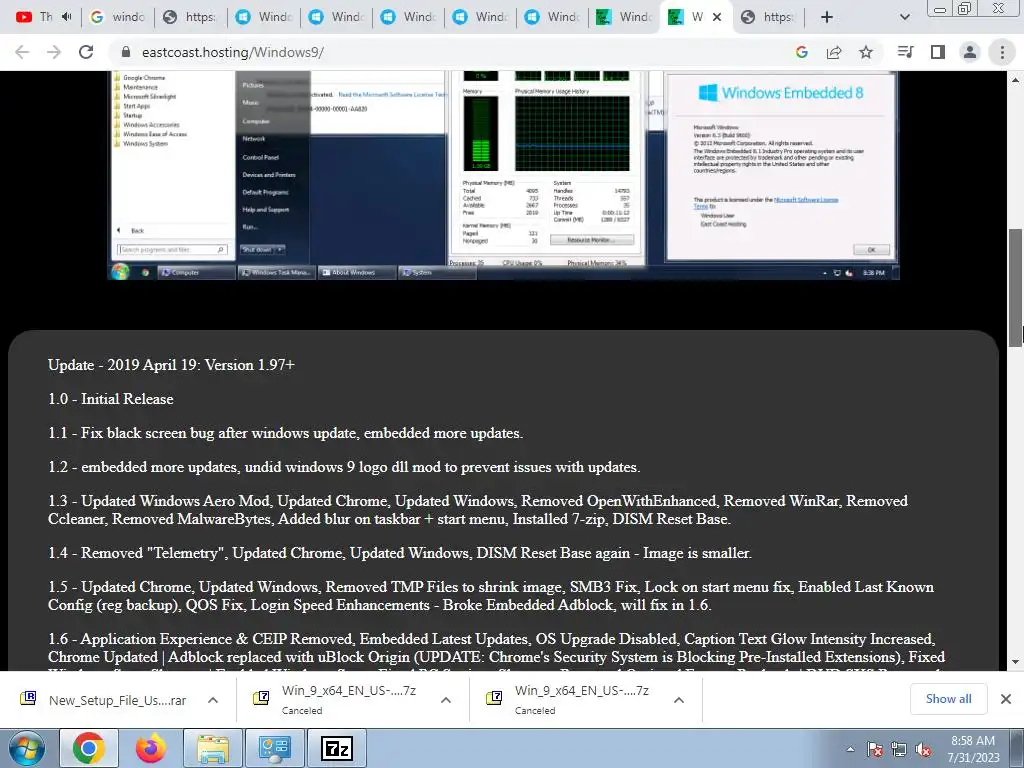View site security lock info

[x=126, y=52]
